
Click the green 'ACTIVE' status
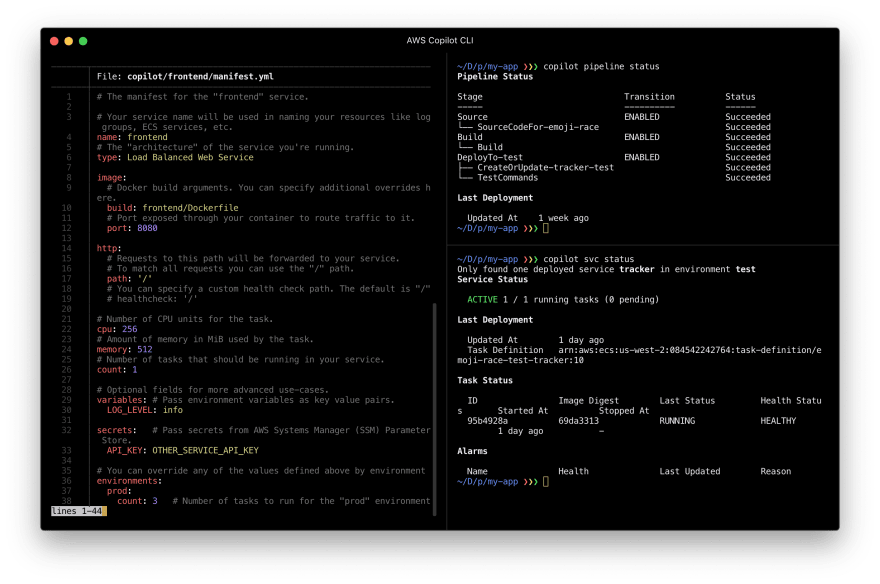482,299
